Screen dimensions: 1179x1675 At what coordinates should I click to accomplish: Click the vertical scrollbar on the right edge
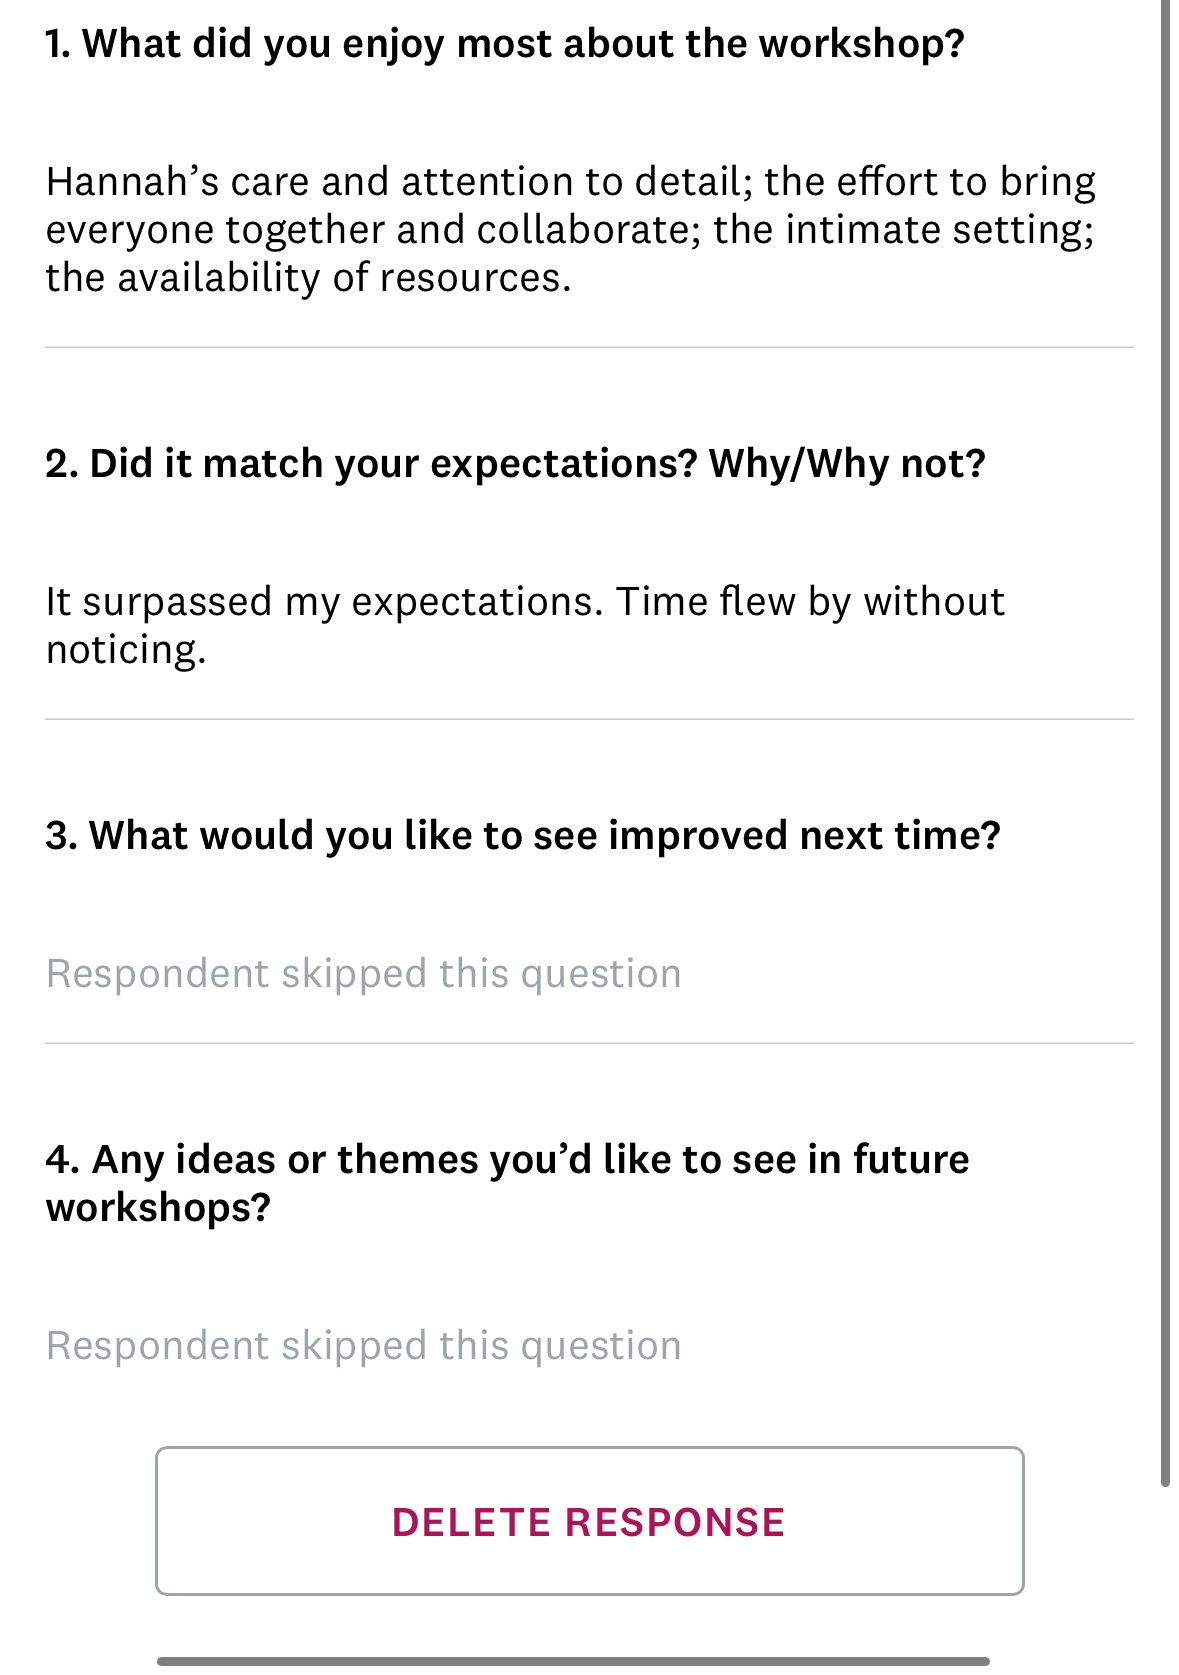(1165, 740)
